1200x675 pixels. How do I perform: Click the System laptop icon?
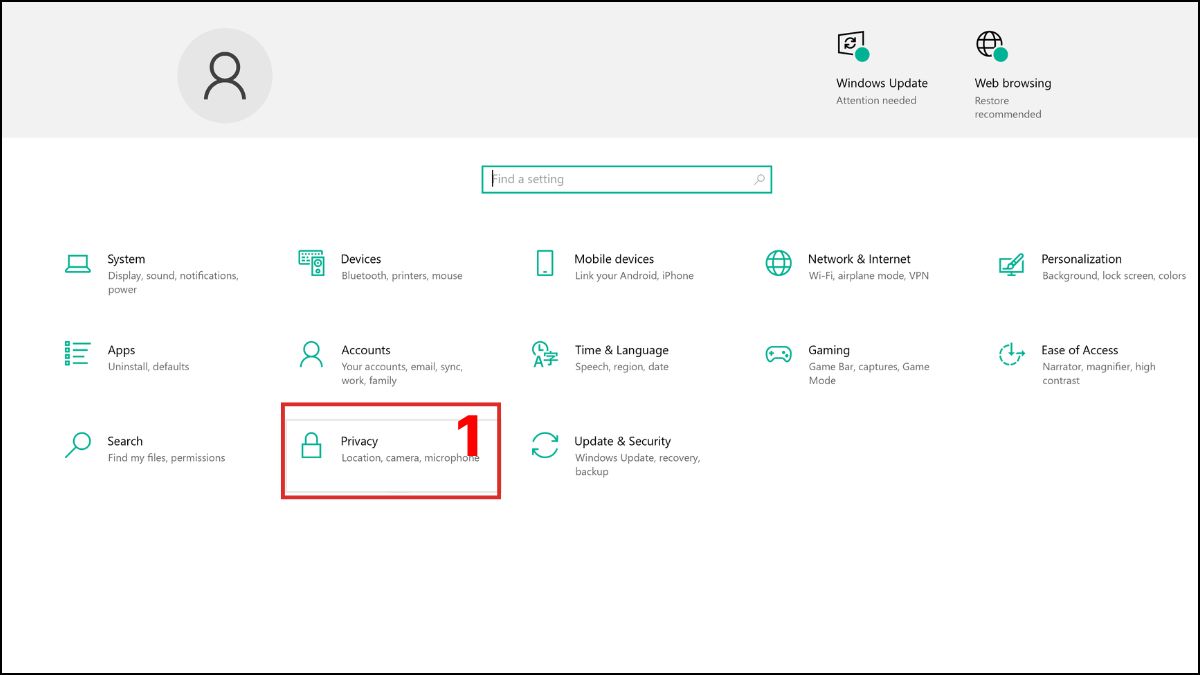tap(78, 264)
